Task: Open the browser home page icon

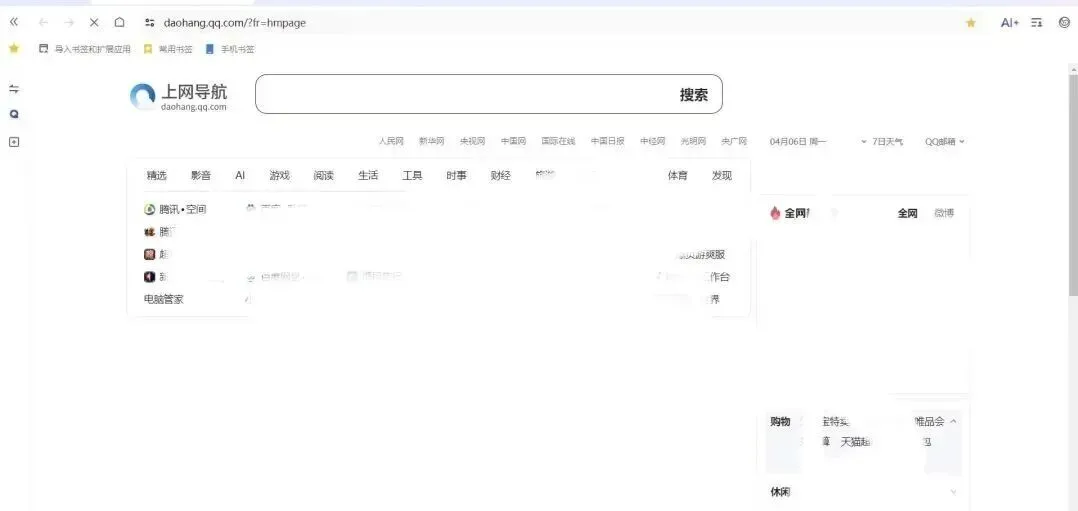Action: (x=120, y=22)
